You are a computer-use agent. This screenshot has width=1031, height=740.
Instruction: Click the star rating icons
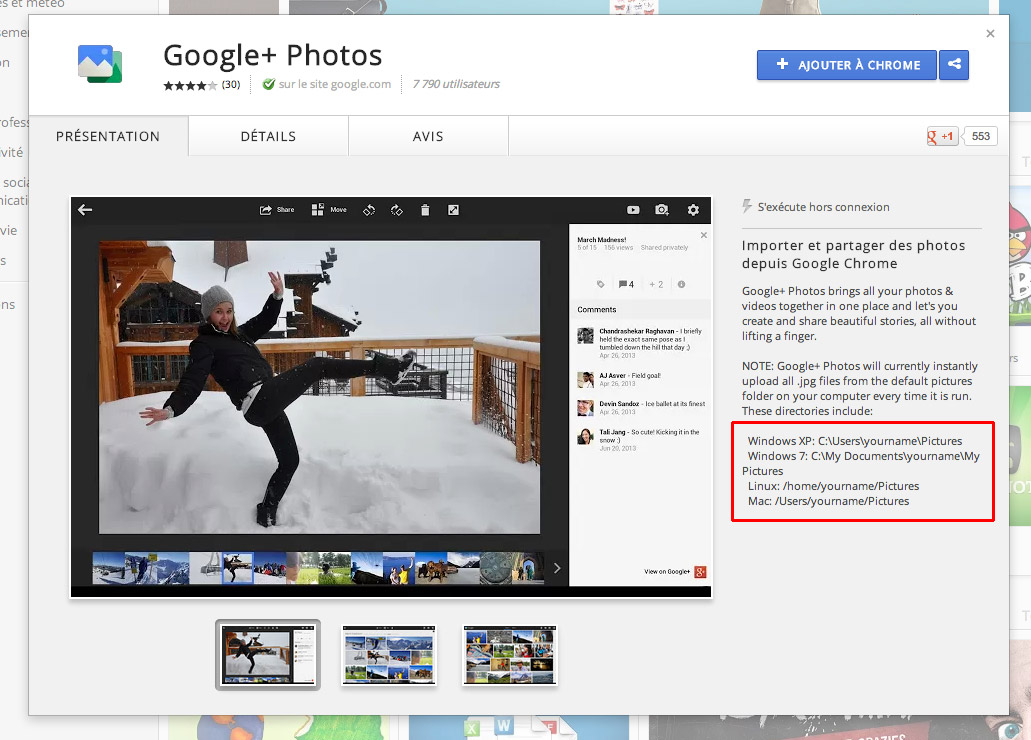190,85
